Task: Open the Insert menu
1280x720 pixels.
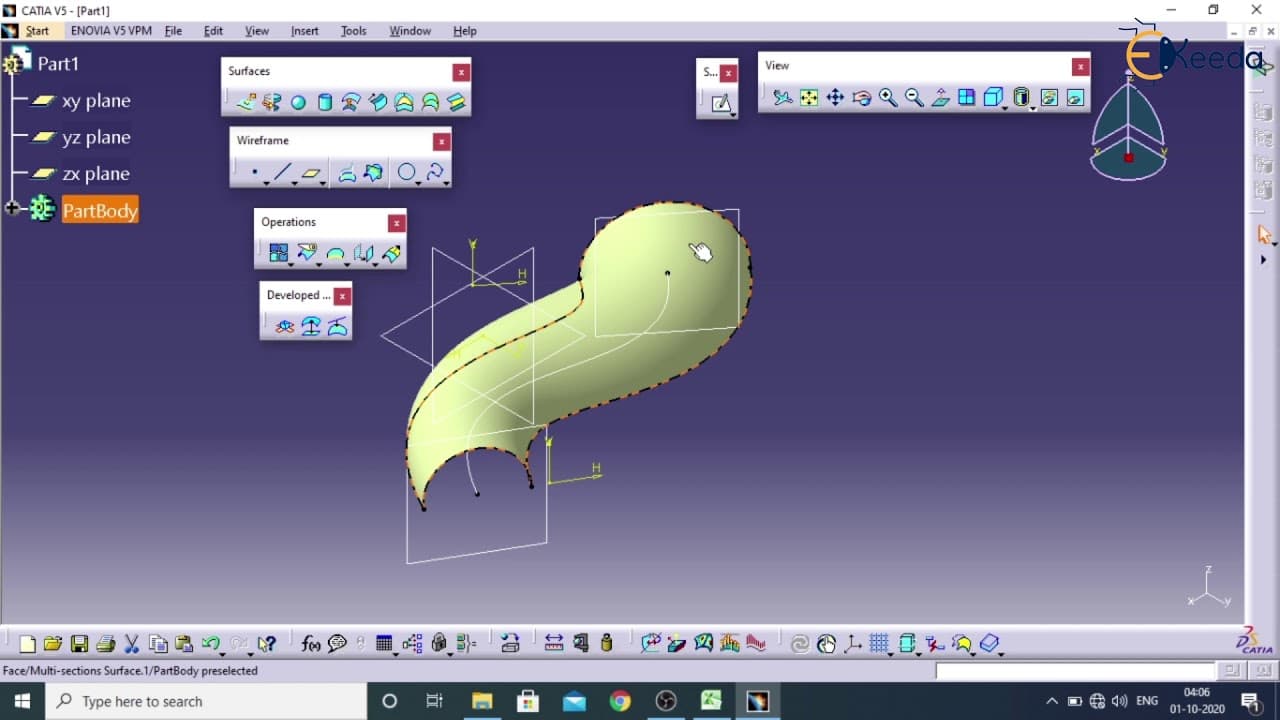Action: point(304,31)
